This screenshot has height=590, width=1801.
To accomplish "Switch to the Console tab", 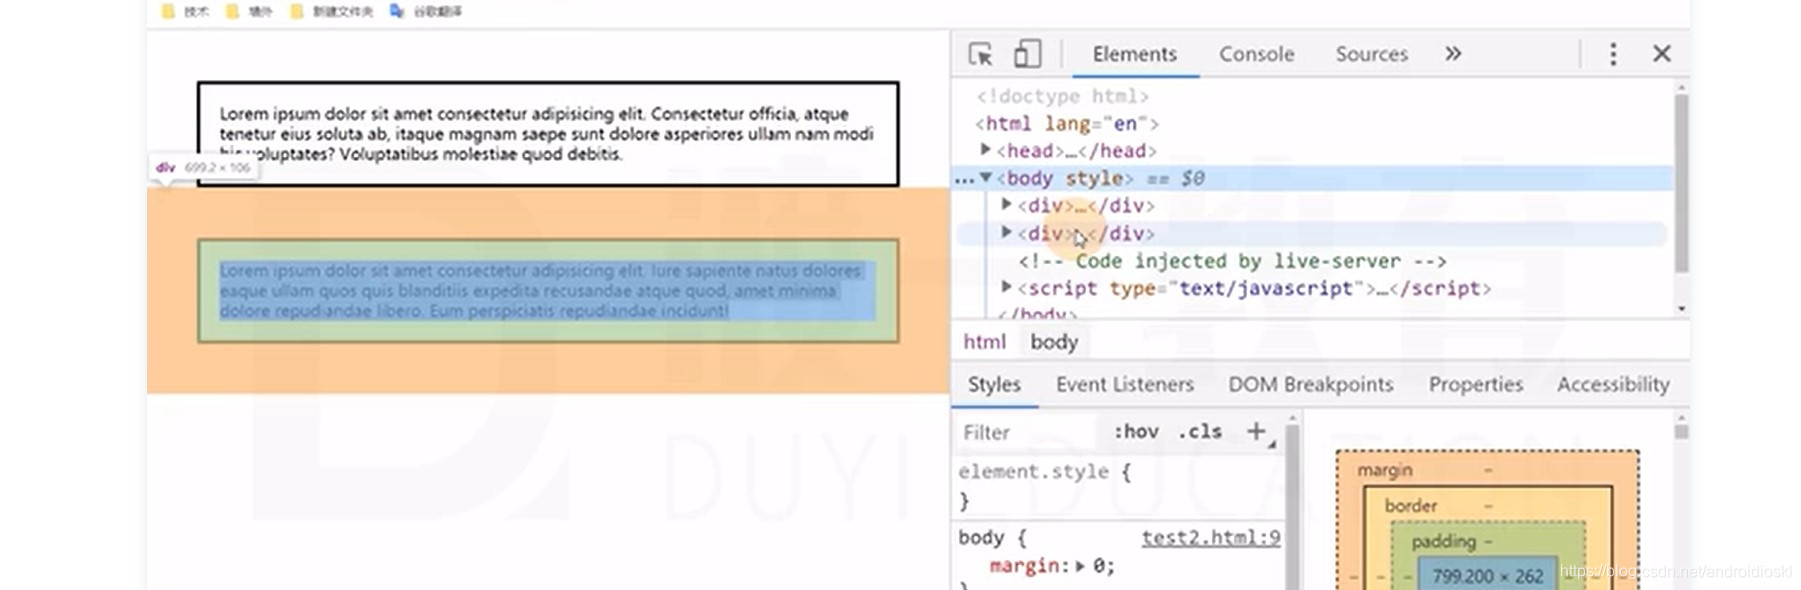I will [1257, 54].
